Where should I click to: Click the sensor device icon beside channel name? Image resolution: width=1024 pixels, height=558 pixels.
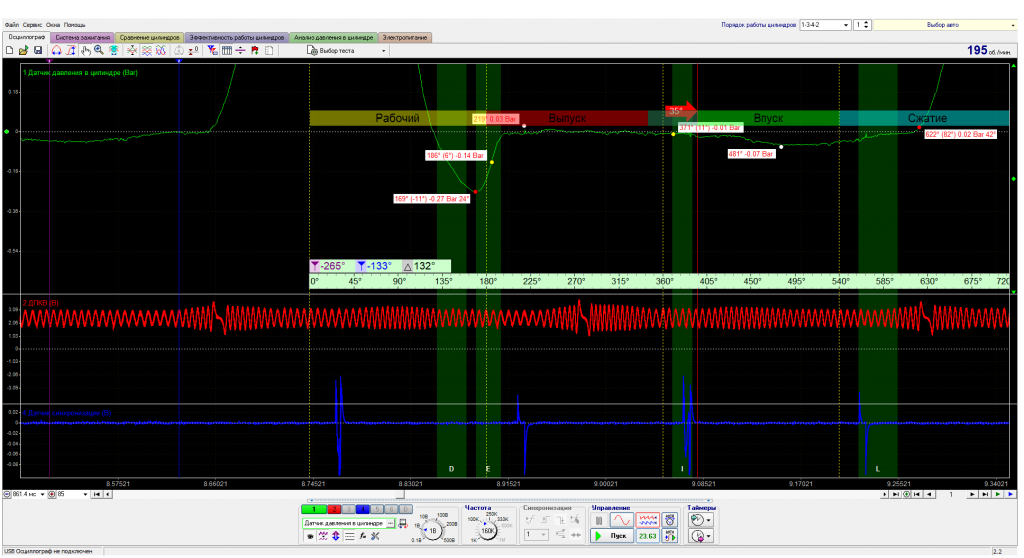point(403,523)
